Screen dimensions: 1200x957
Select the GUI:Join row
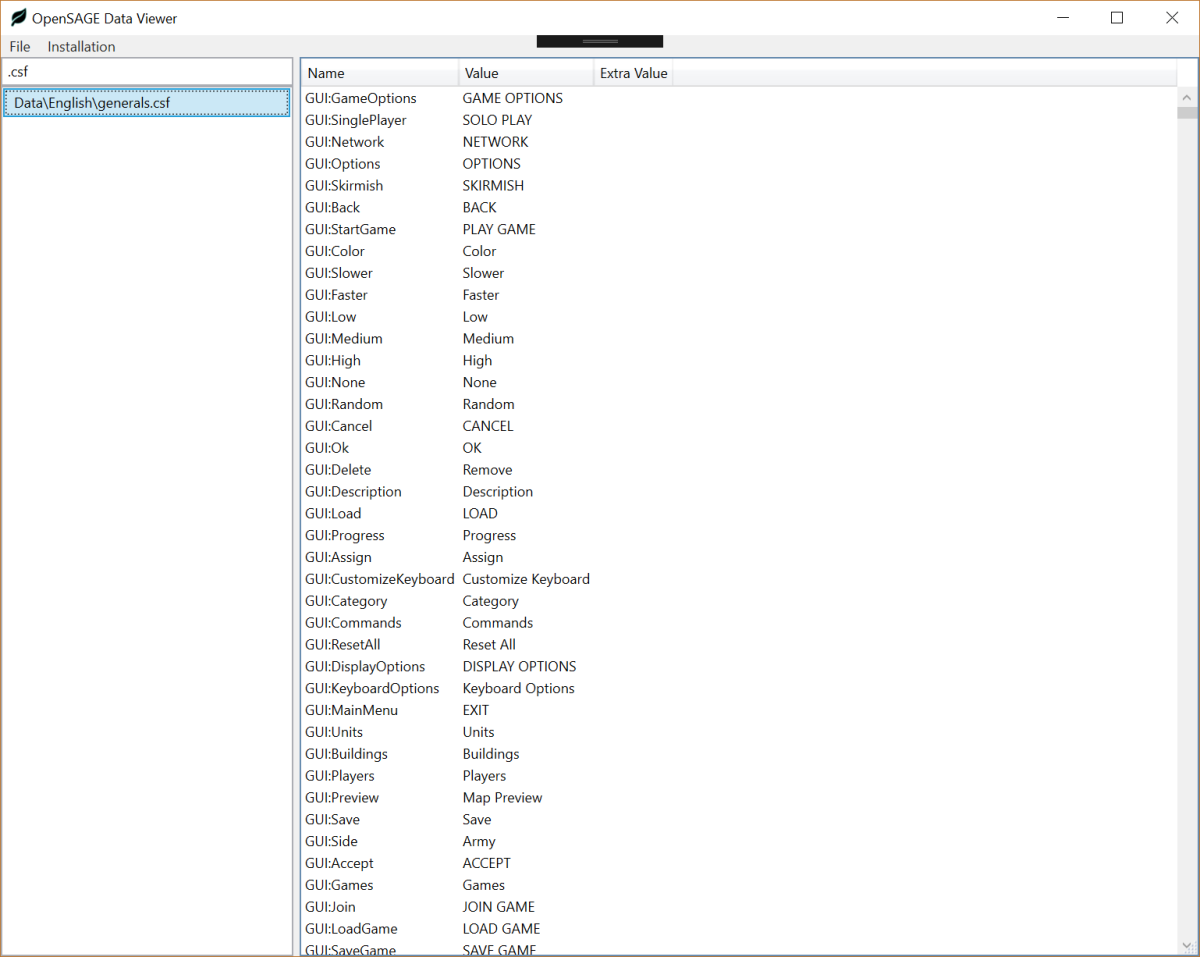pos(740,908)
